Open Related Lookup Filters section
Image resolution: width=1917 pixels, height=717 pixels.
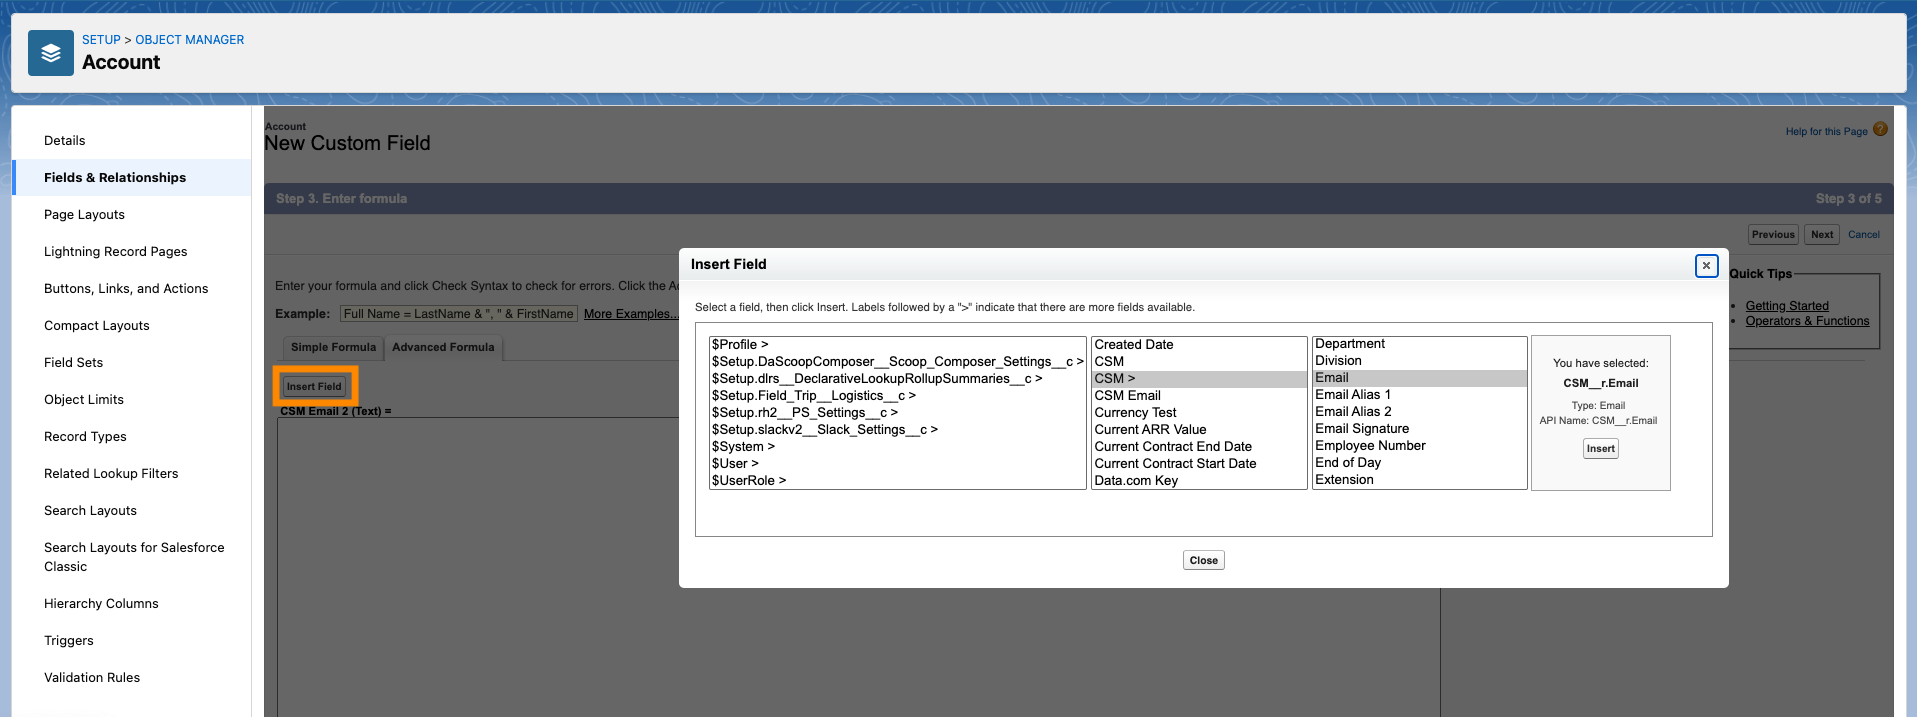[x=111, y=474]
